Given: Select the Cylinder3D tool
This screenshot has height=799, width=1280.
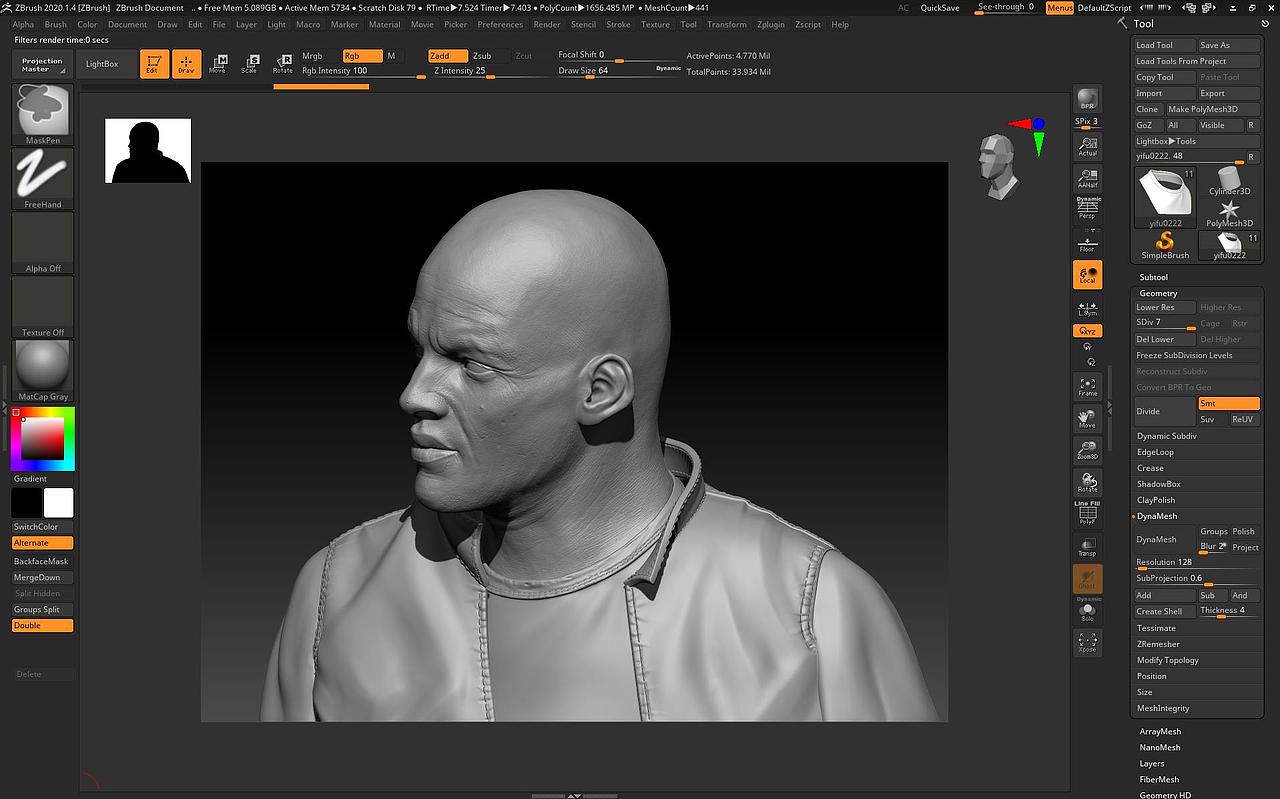Looking at the screenshot, I should pyautogui.click(x=1229, y=182).
